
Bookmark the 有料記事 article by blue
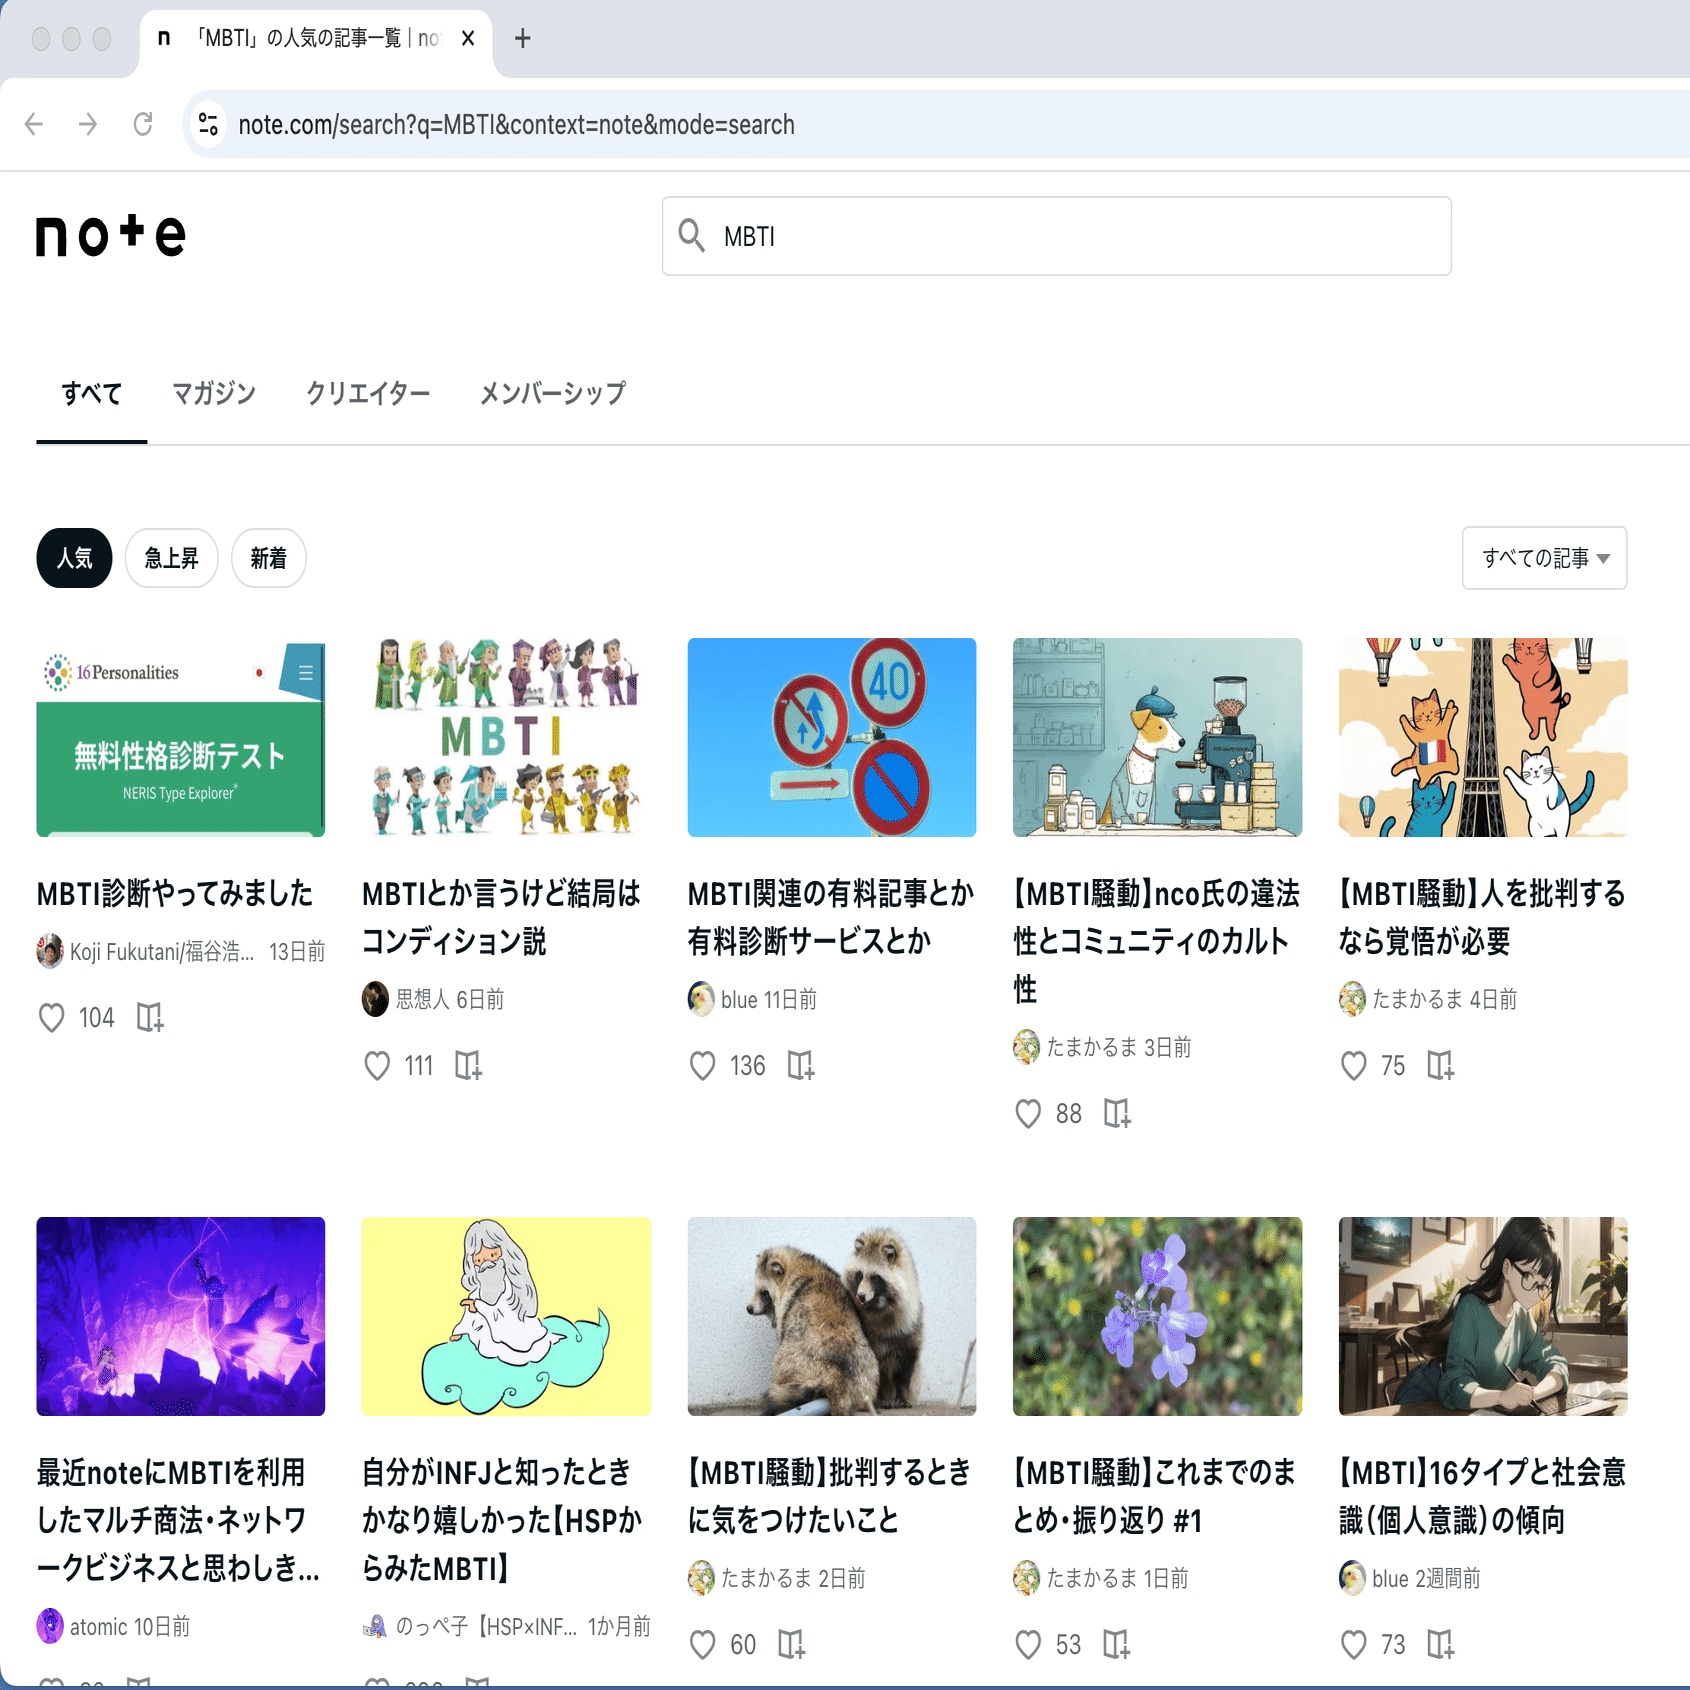(x=801, y=1065)
